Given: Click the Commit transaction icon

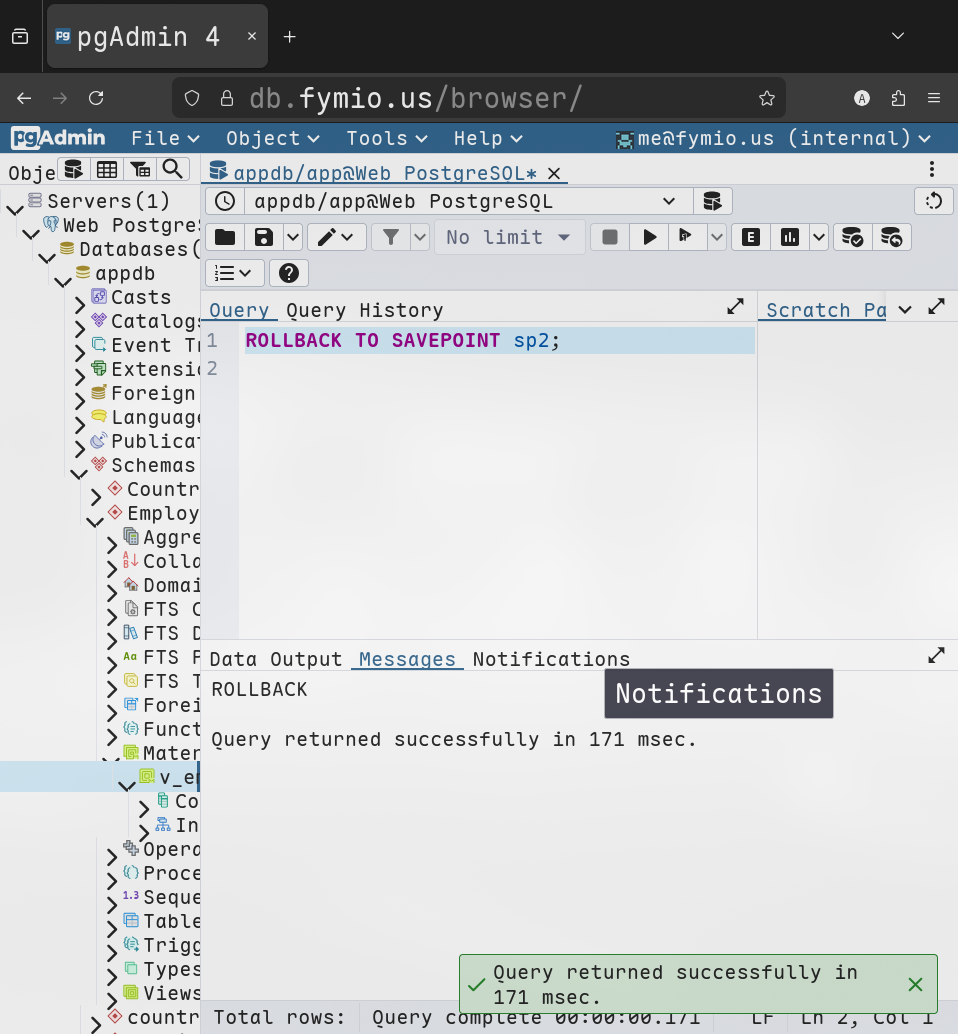Looking at the screenshot, I should tap(852, 237).
